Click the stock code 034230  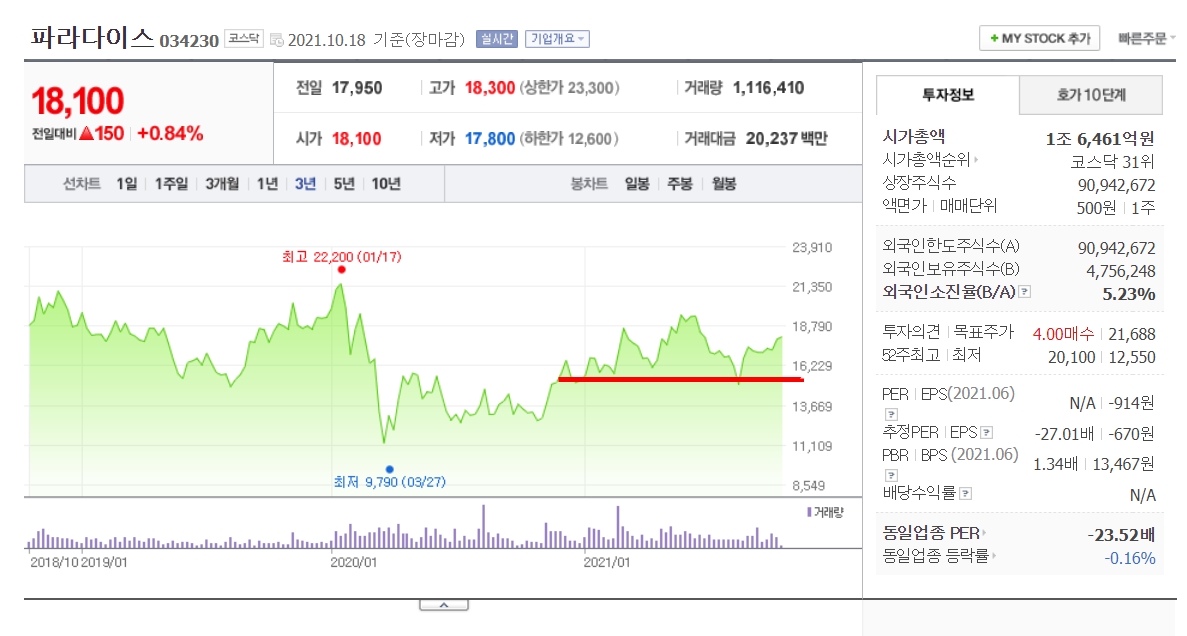[188, 40]
